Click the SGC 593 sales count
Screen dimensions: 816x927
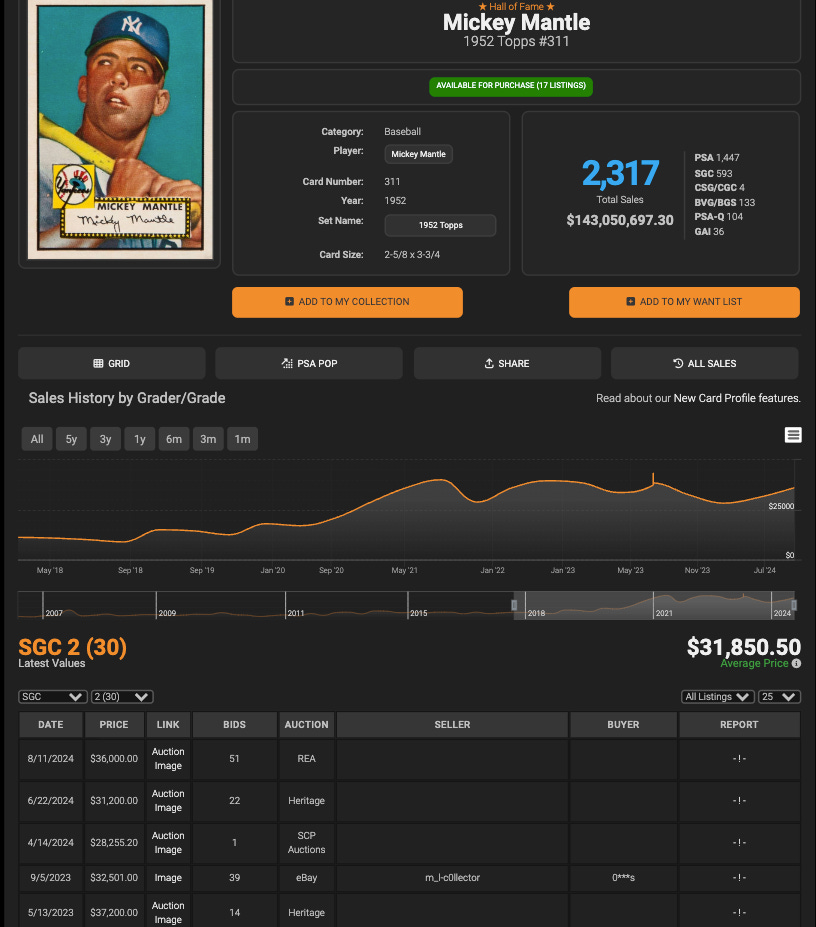pos(713,174)
